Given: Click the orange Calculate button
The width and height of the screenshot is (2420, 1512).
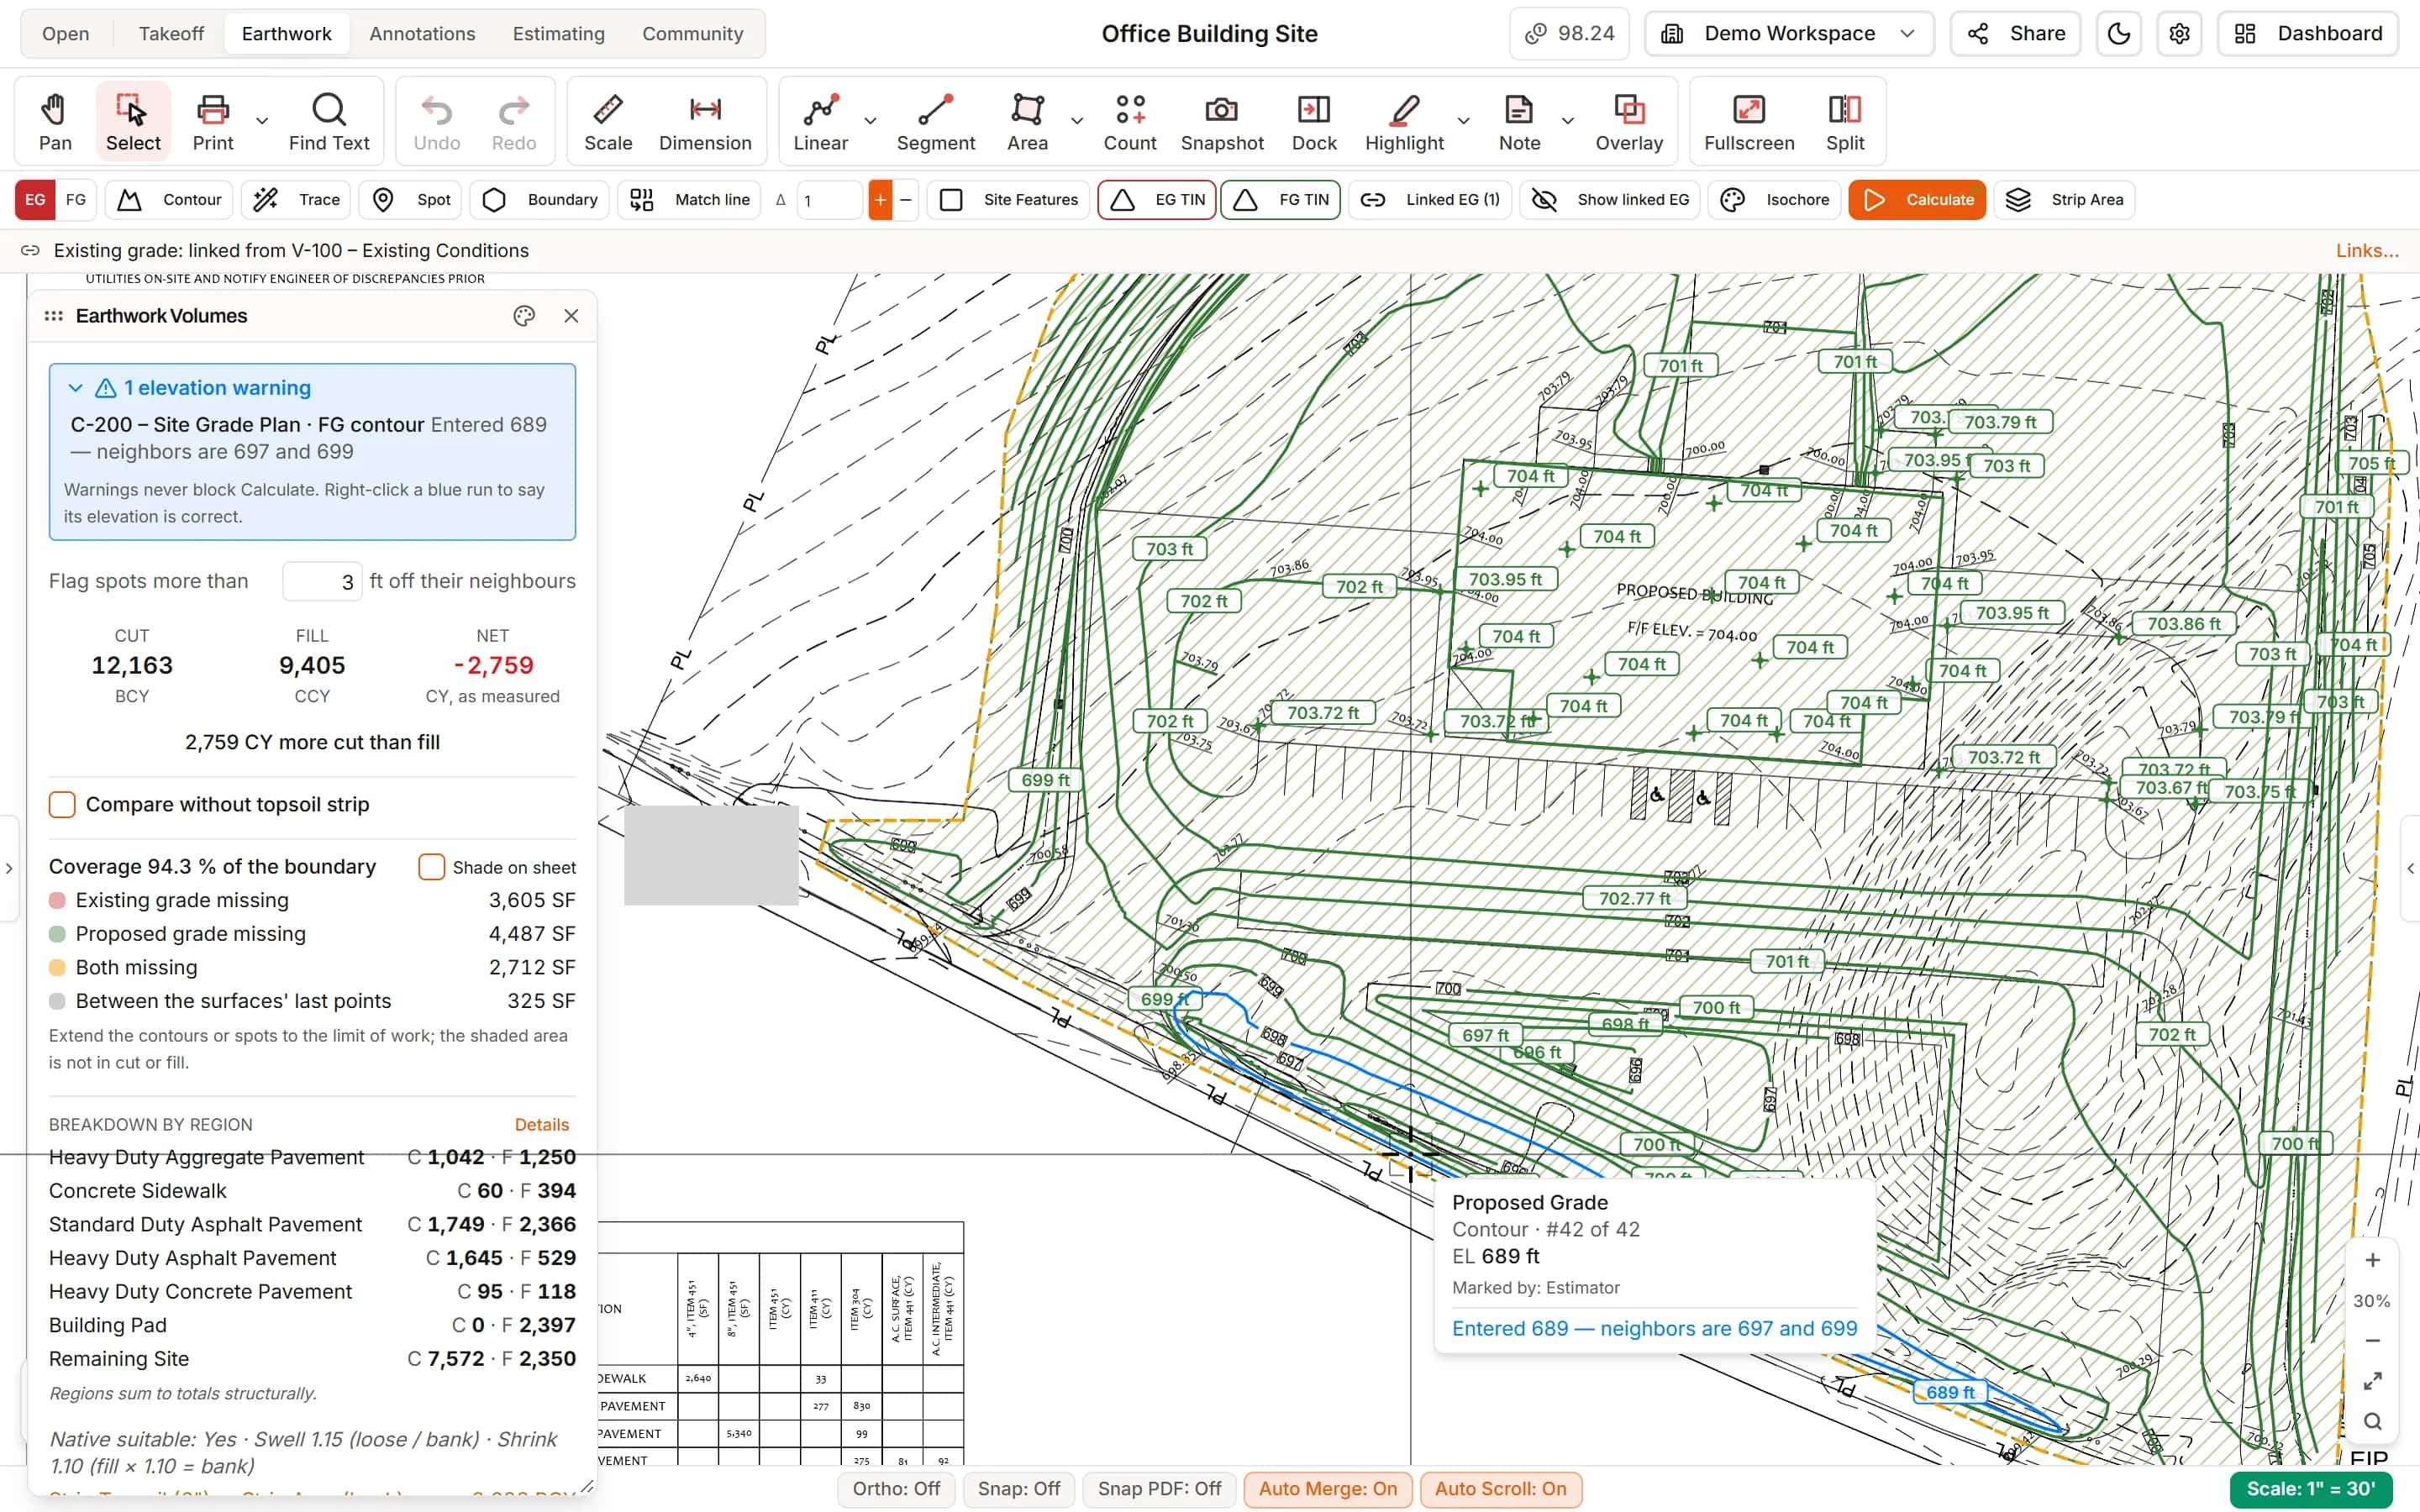Looking at the screenshot, I should (x=1916, y=200).
